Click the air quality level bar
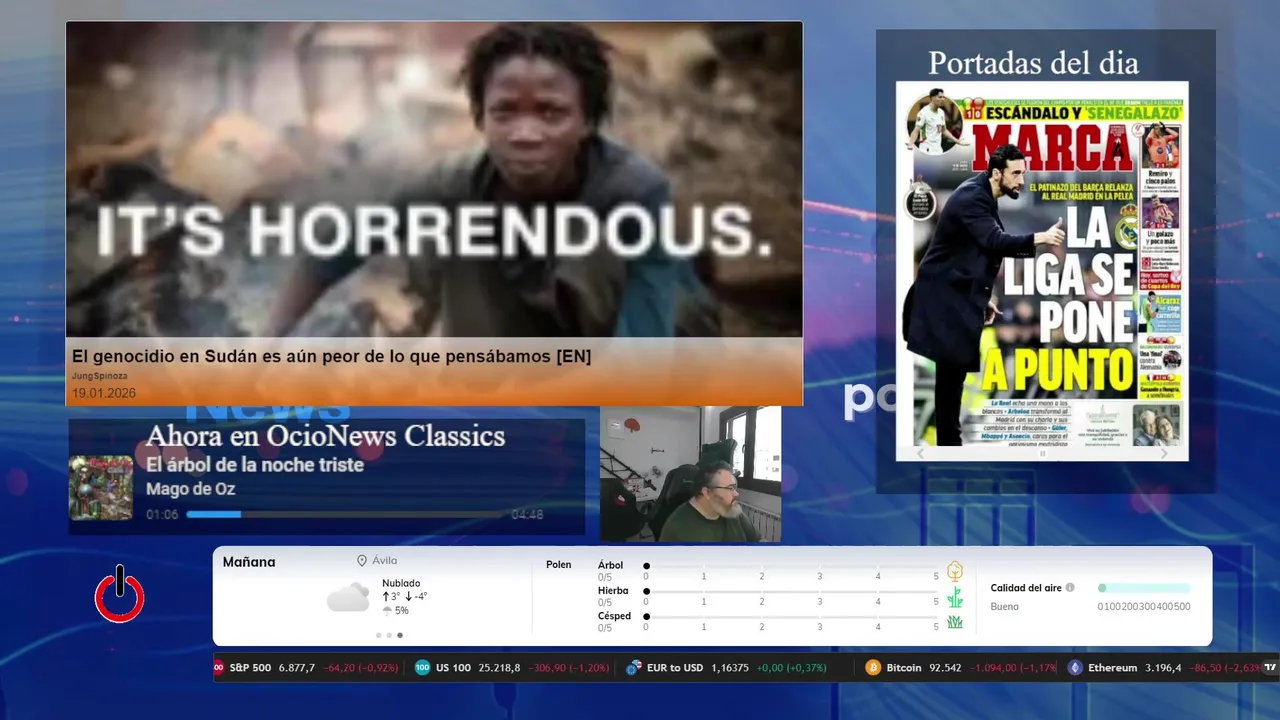Screen dimensions: 1280x720 1144,588
